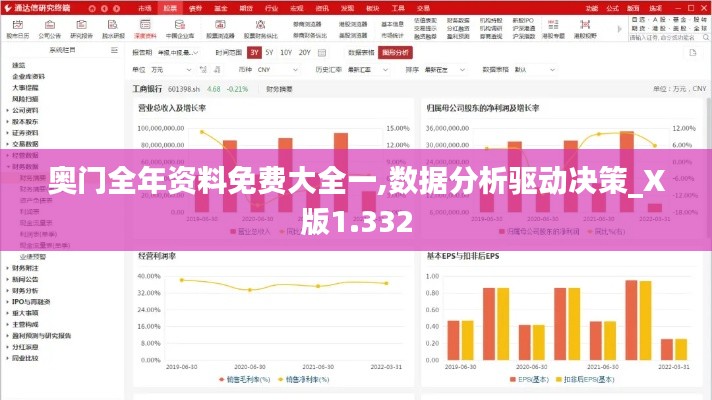The height and width of the screenshot is (400, 712).
Task: Open the 中国企业库 database icon
Action: [x=180, y=29]
